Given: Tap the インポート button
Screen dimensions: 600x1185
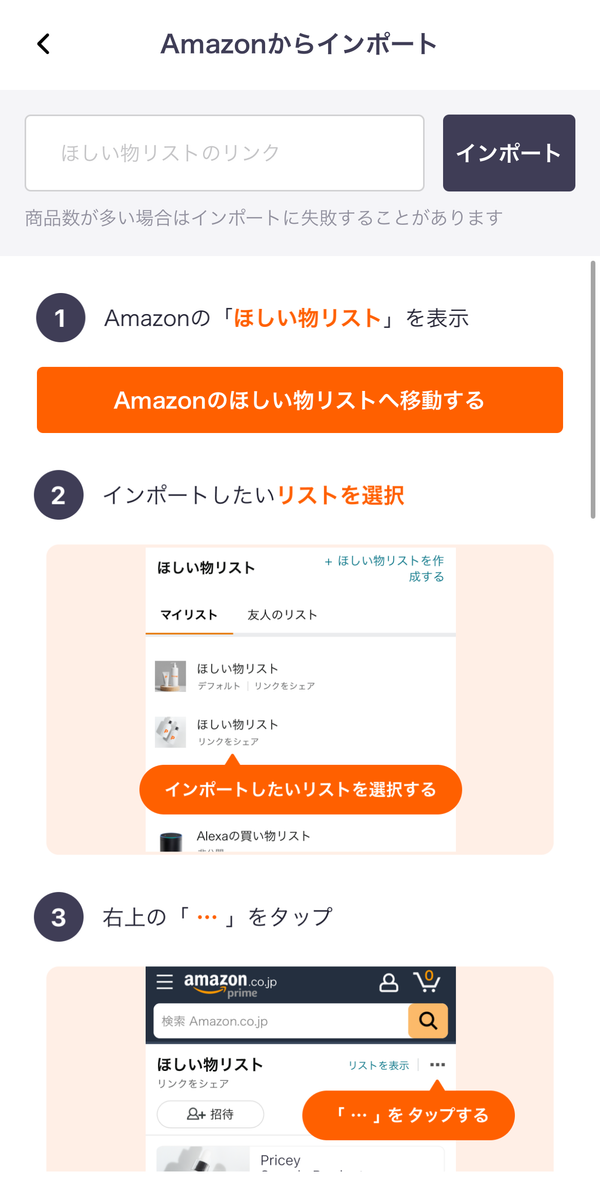Looking at the screenshot, I should pyautogui.click(x=509, y=153).
